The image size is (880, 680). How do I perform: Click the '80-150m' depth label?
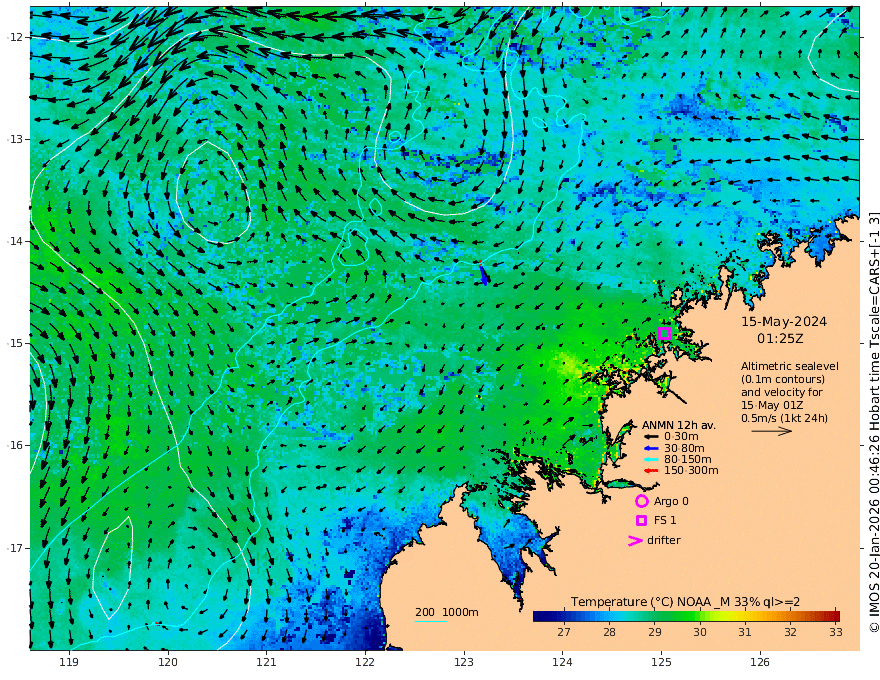click(688, 459)
